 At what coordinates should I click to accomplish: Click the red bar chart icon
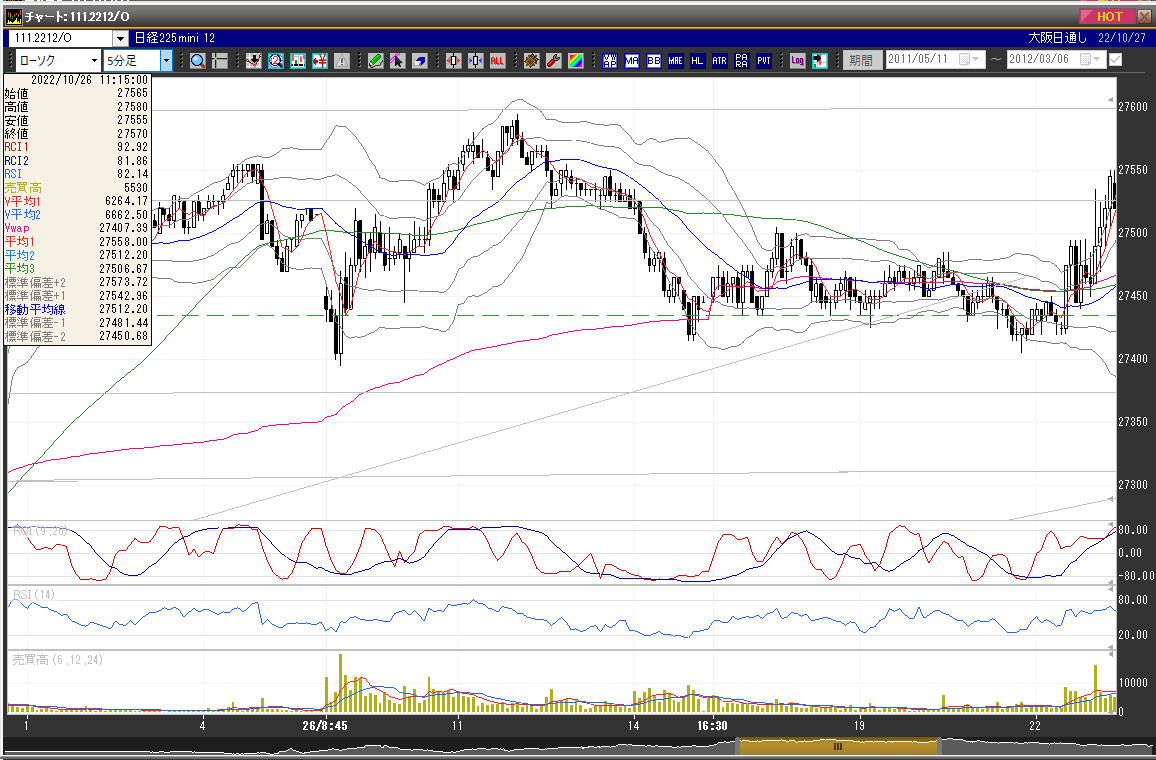[298, 60]
